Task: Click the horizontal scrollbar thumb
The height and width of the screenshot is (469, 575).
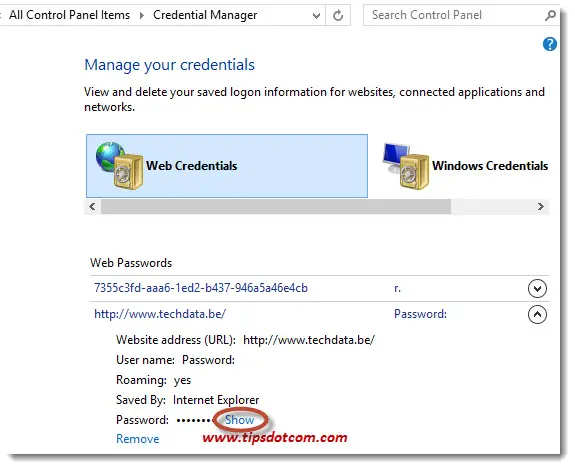Action: tap(276, 206)
